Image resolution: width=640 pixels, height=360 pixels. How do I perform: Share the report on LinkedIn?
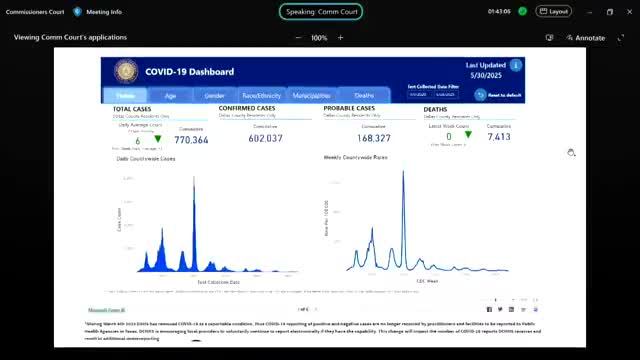point(511,309)
